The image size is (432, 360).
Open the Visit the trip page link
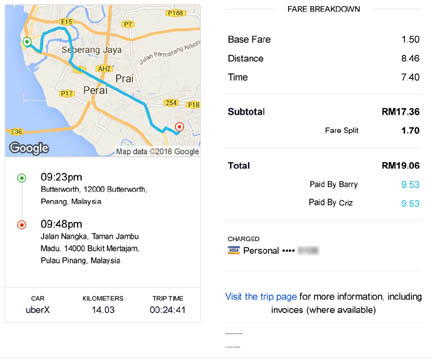coord(261,296)
